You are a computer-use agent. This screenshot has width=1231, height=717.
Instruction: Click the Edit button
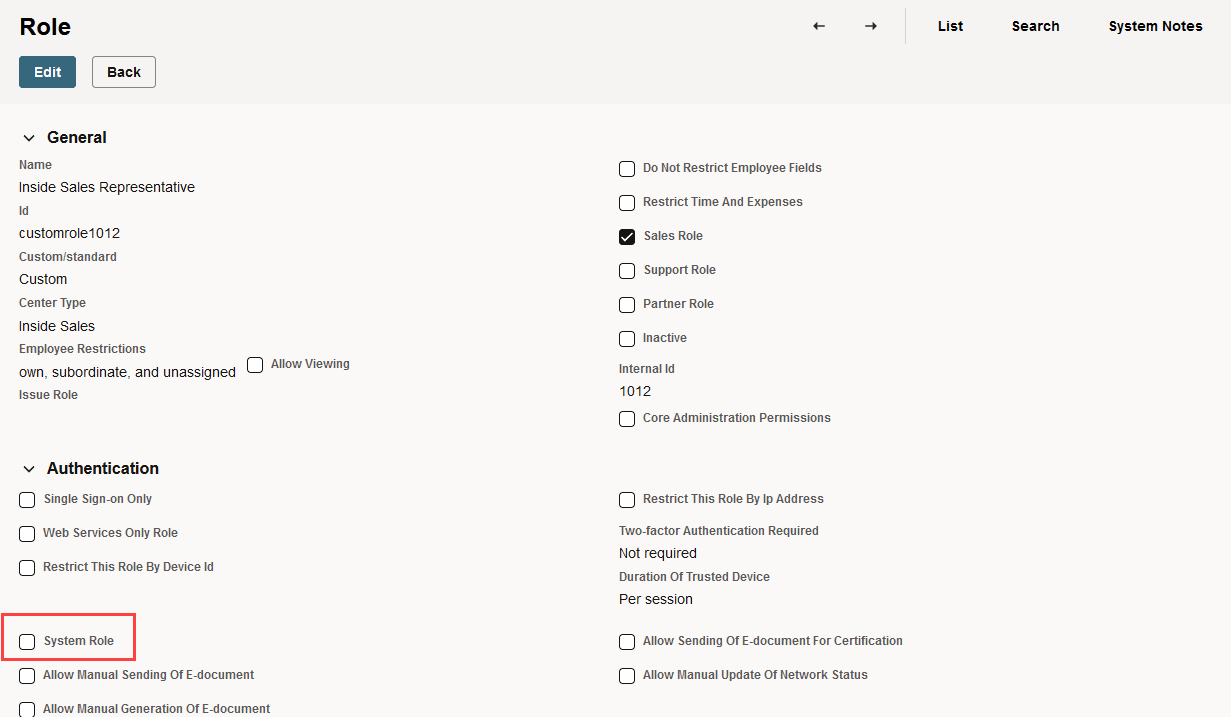tap(47, 72)
